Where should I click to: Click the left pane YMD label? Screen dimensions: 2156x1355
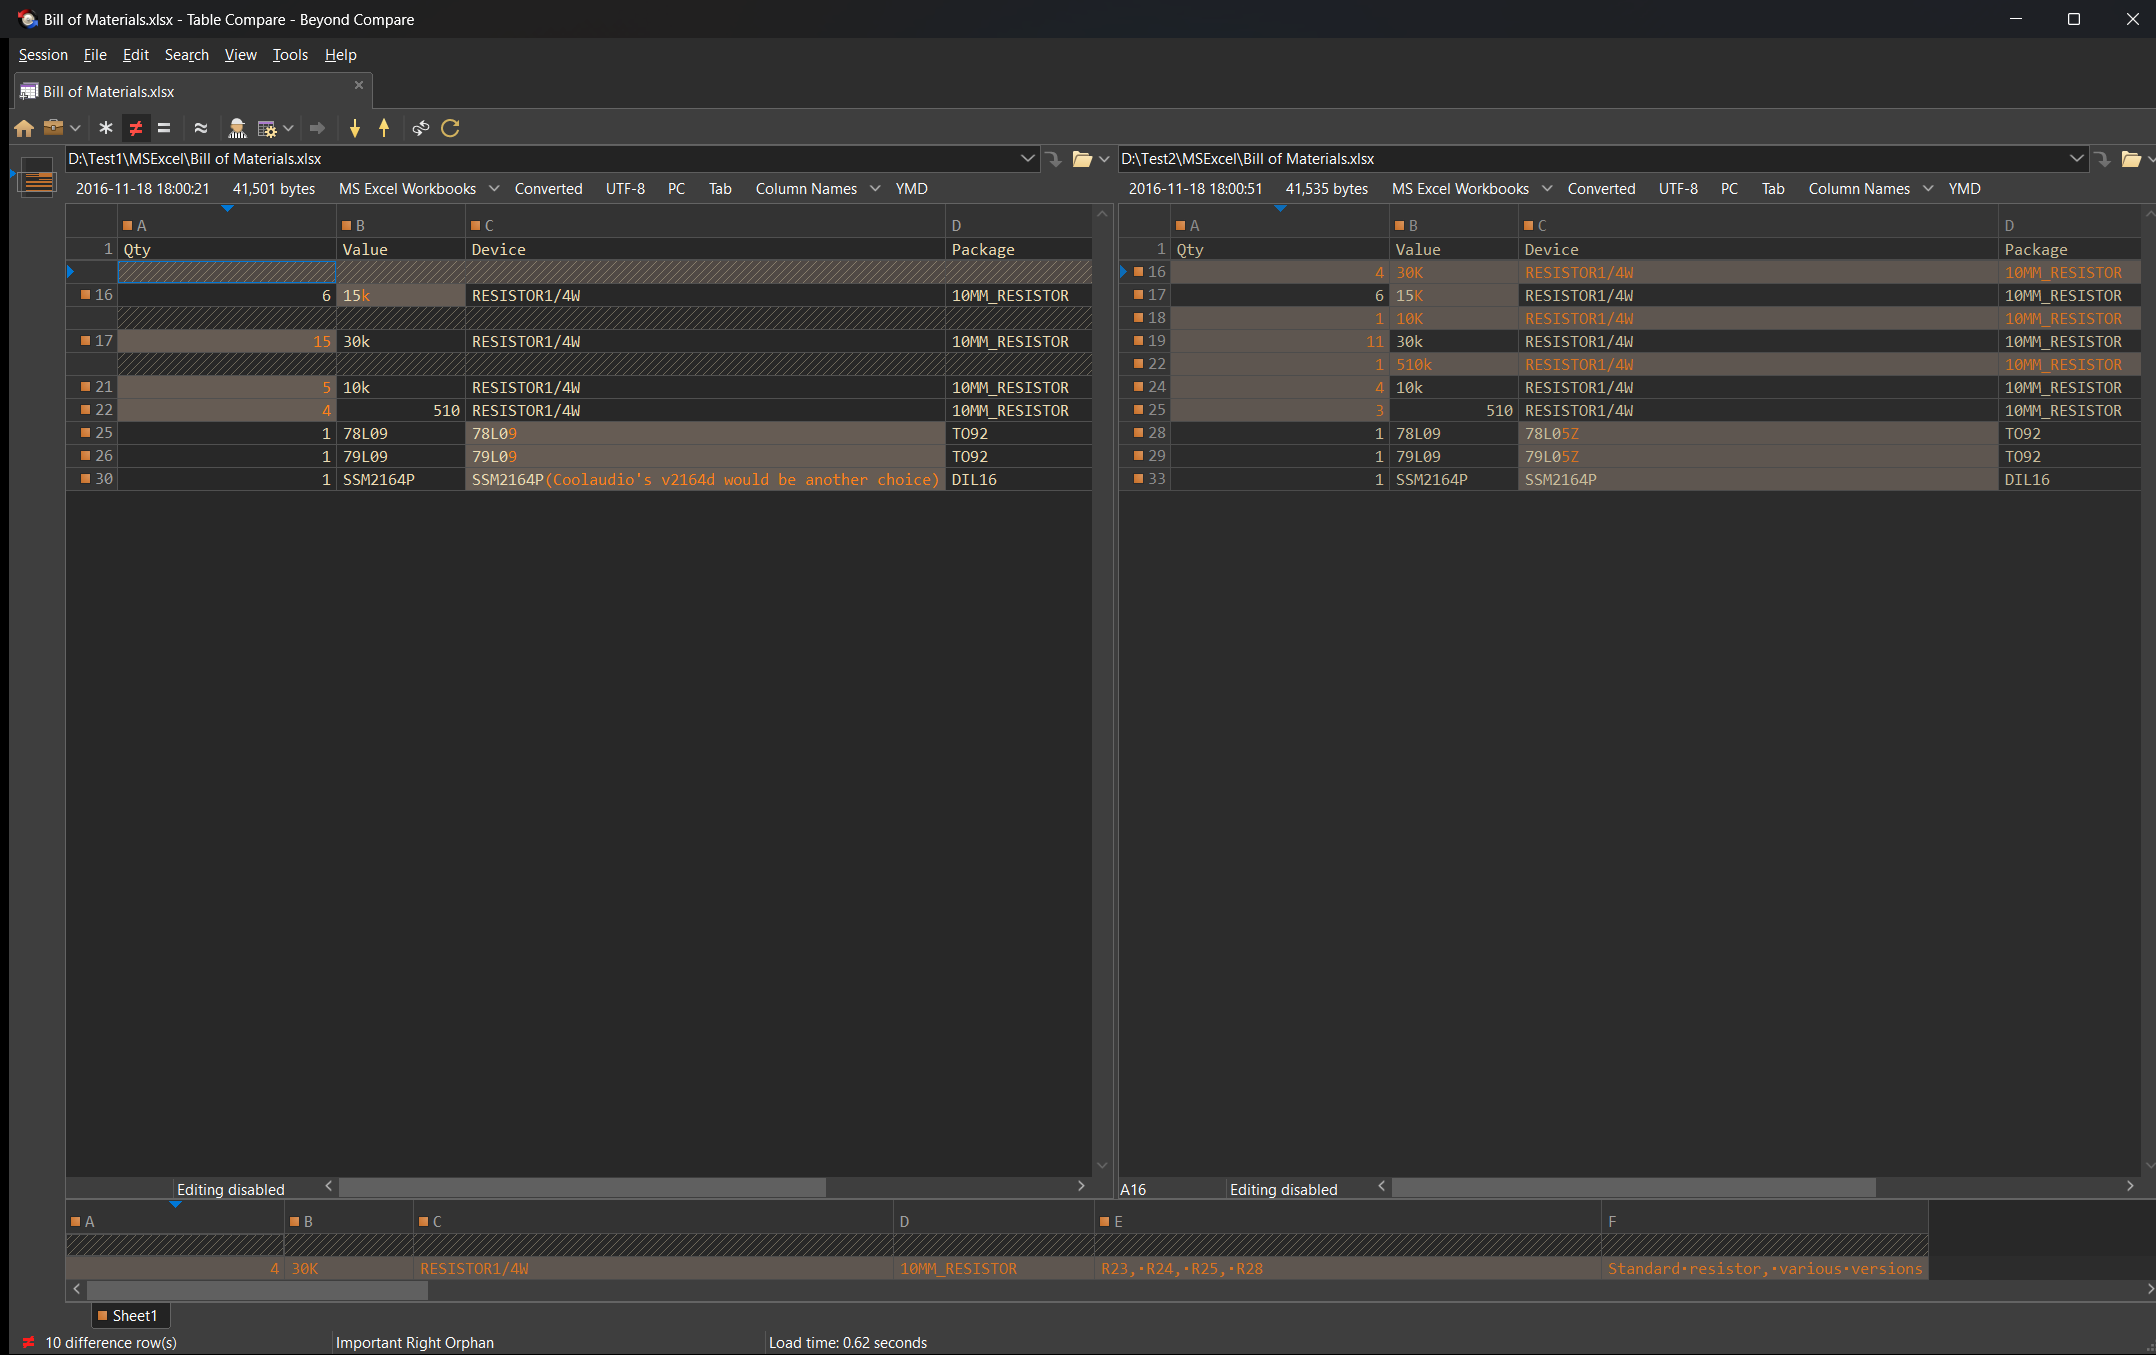click(x=911, y=189)
